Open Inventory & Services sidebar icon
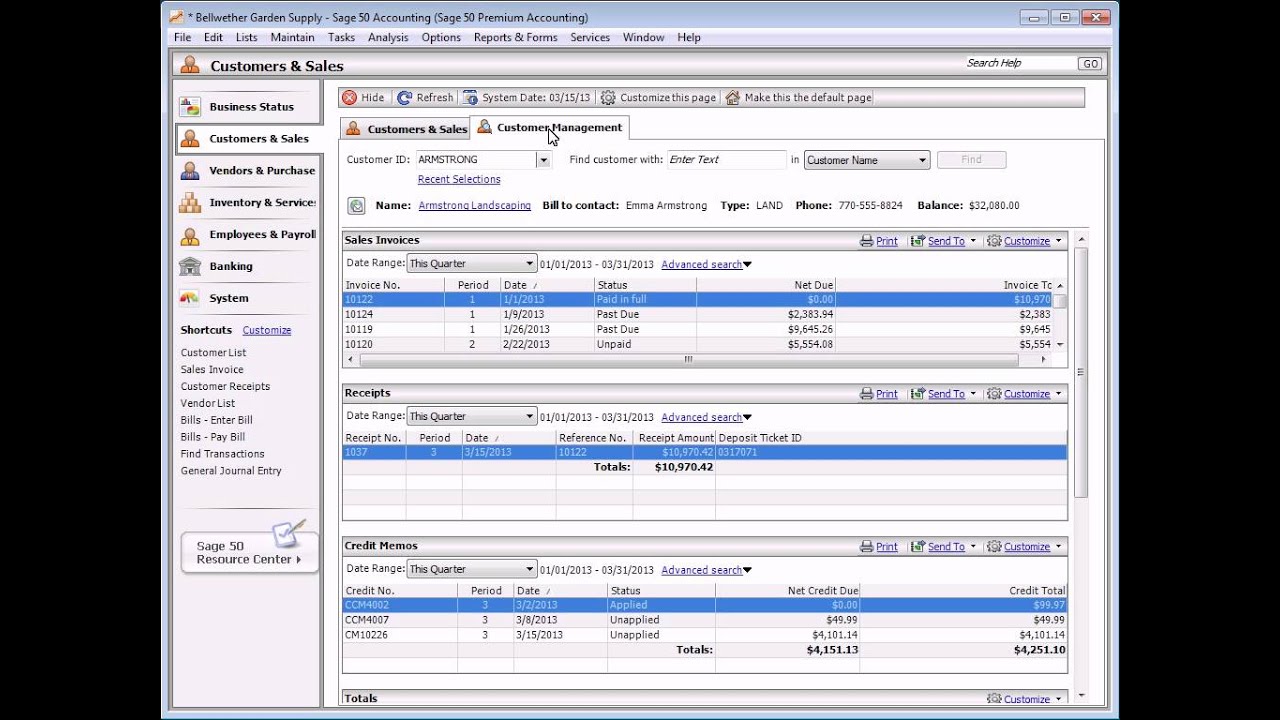 point(190,203)
